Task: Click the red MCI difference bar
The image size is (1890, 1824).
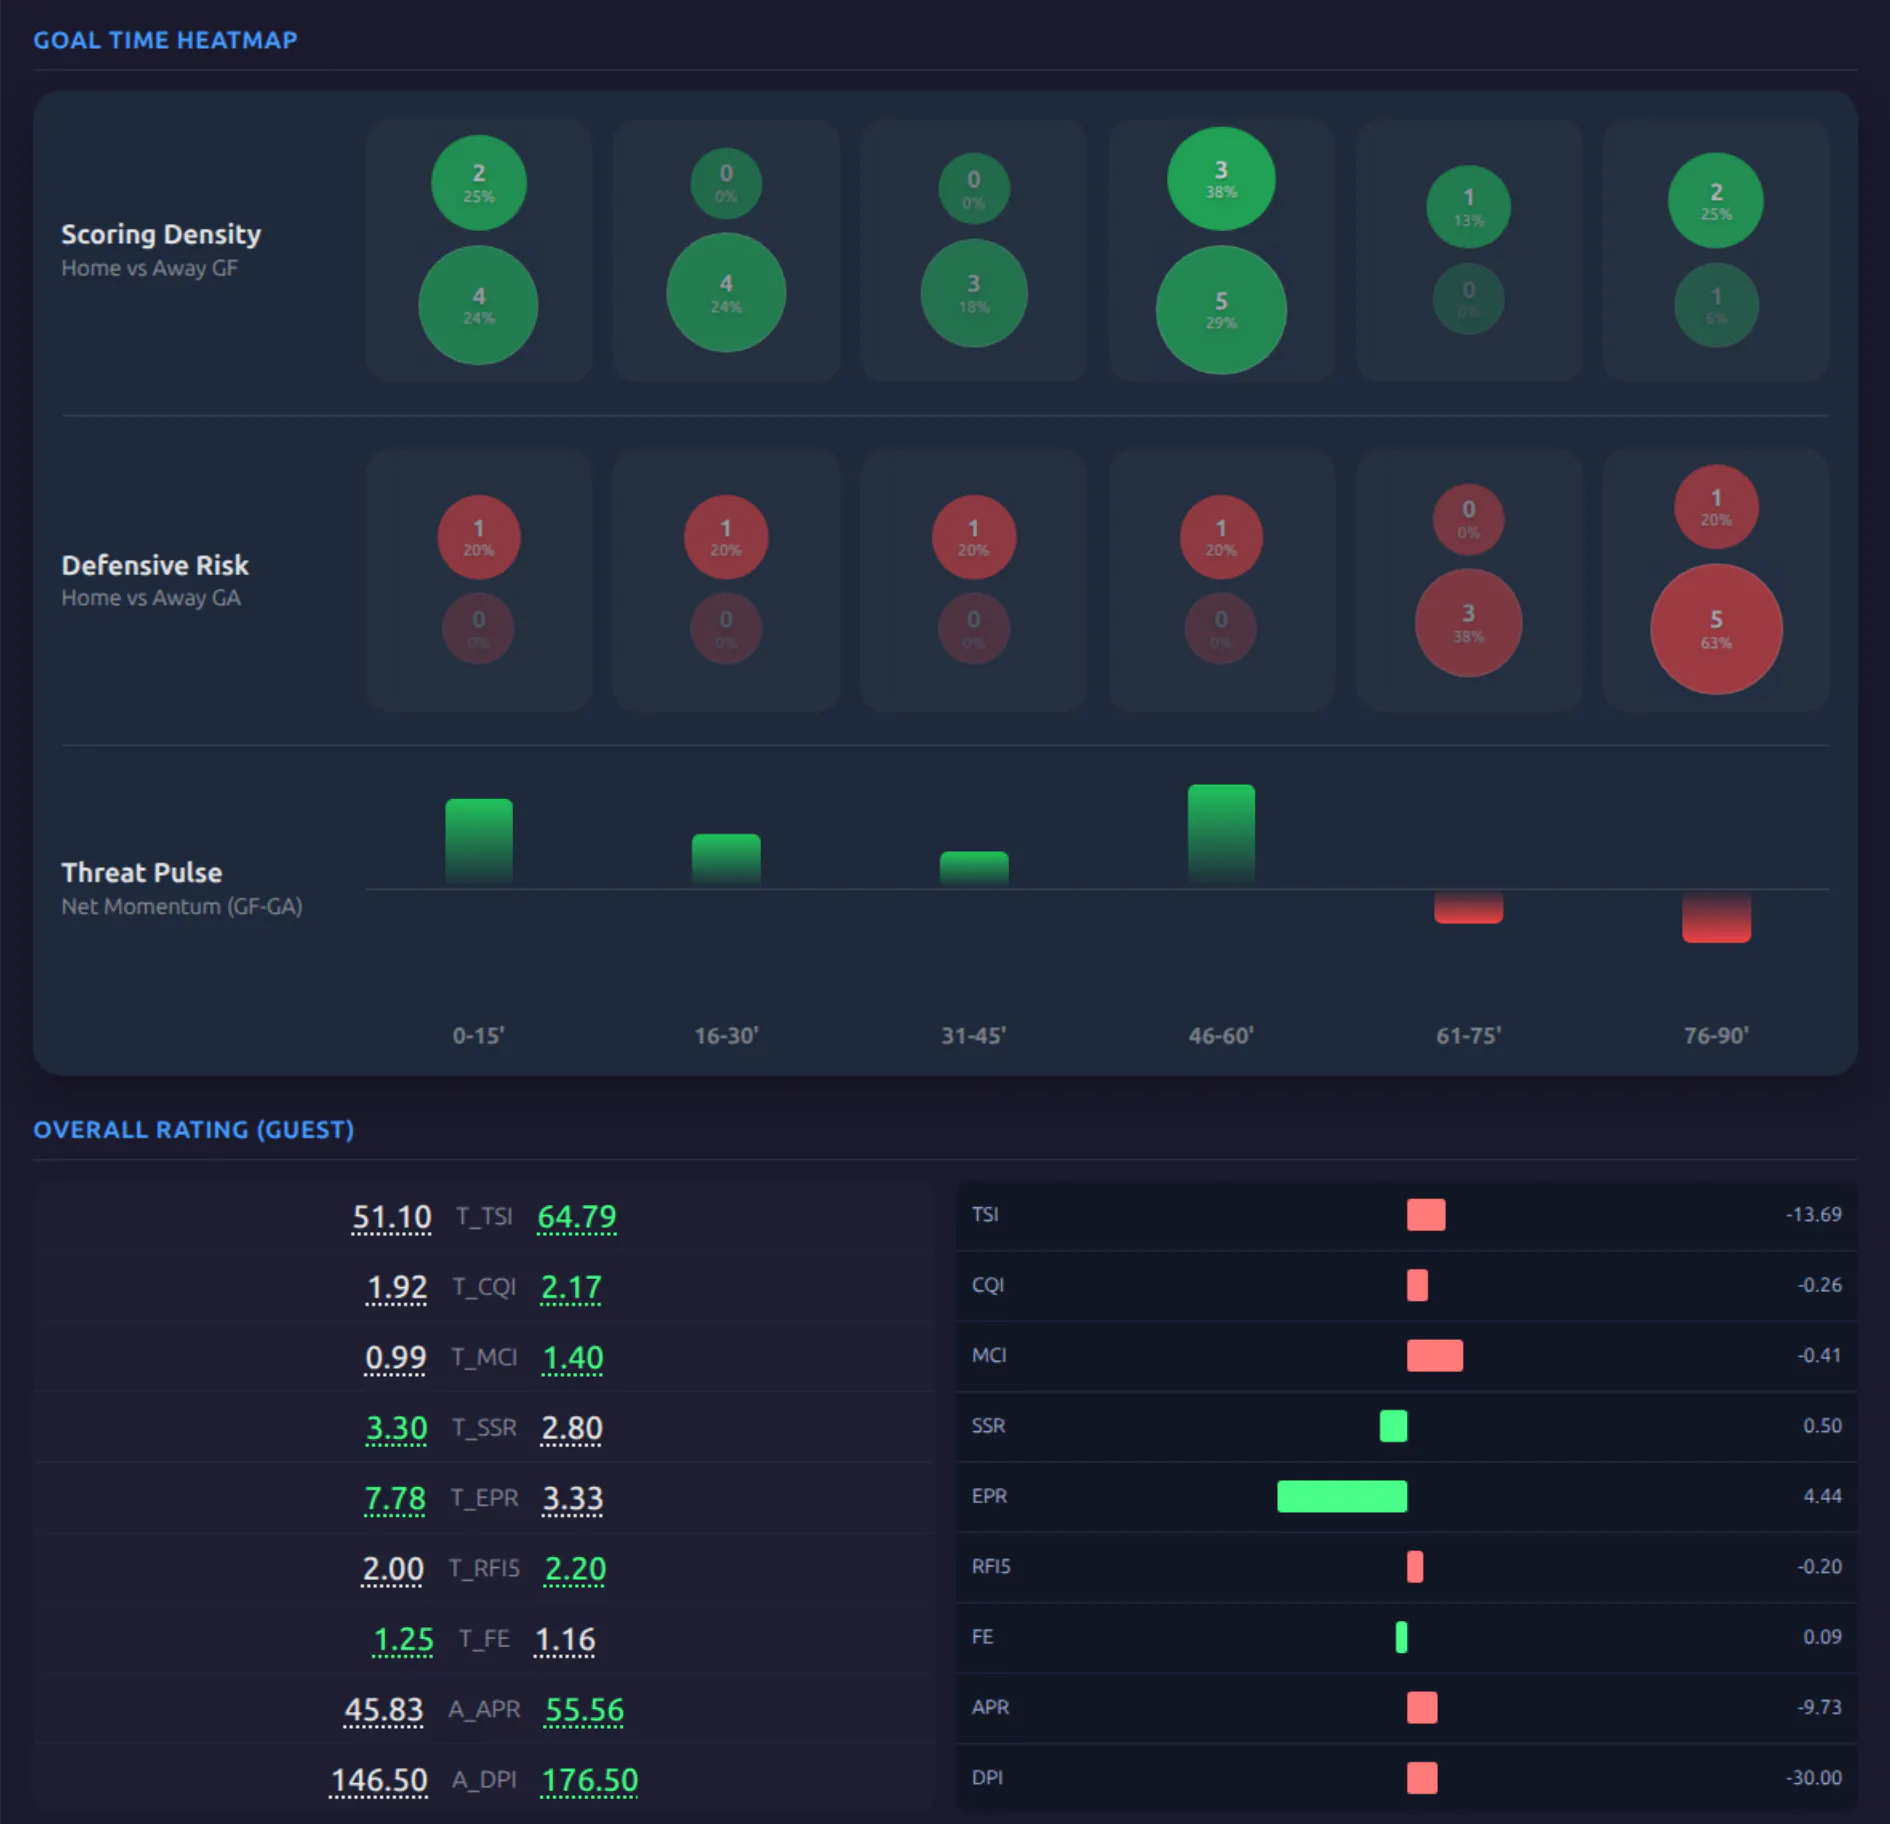Action: (1435, 1356)
